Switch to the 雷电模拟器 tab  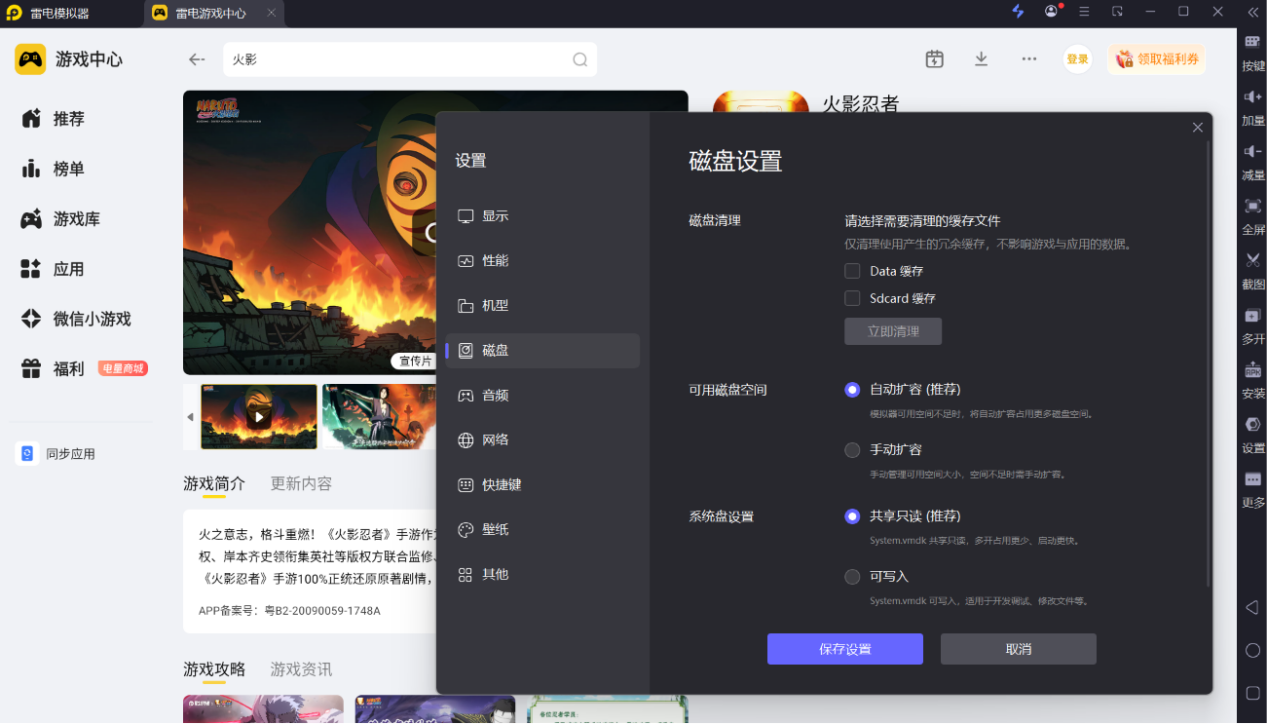click(58, 13)
